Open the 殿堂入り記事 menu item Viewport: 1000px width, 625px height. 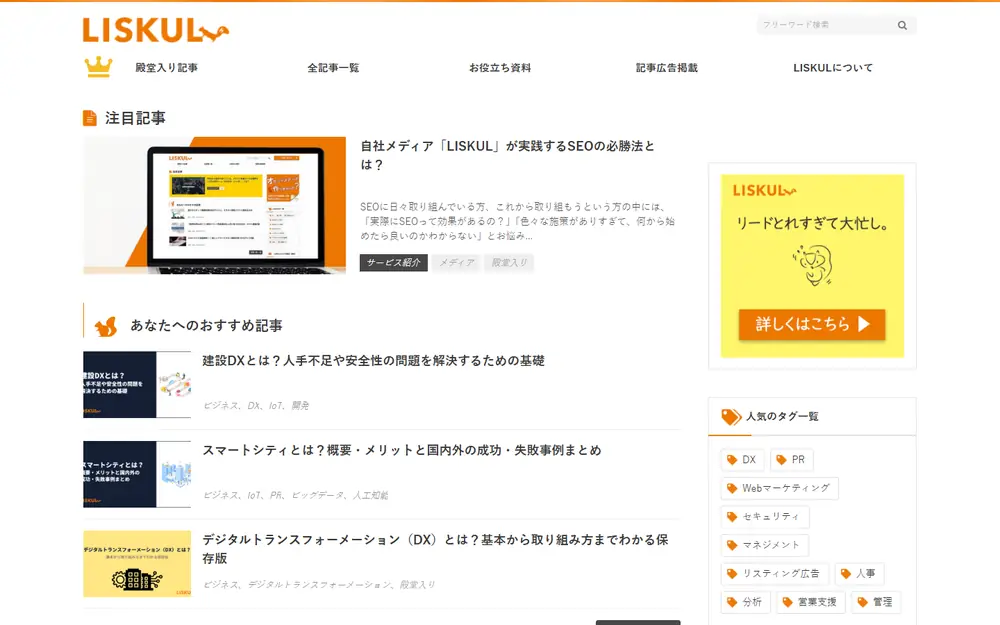coord(166,68)
